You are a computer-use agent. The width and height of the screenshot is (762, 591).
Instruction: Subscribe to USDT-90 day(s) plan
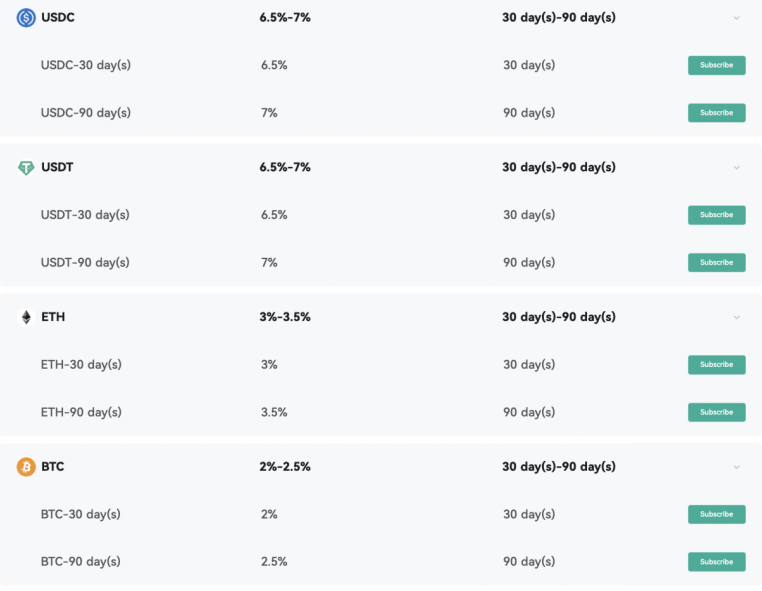click(716, 263)
